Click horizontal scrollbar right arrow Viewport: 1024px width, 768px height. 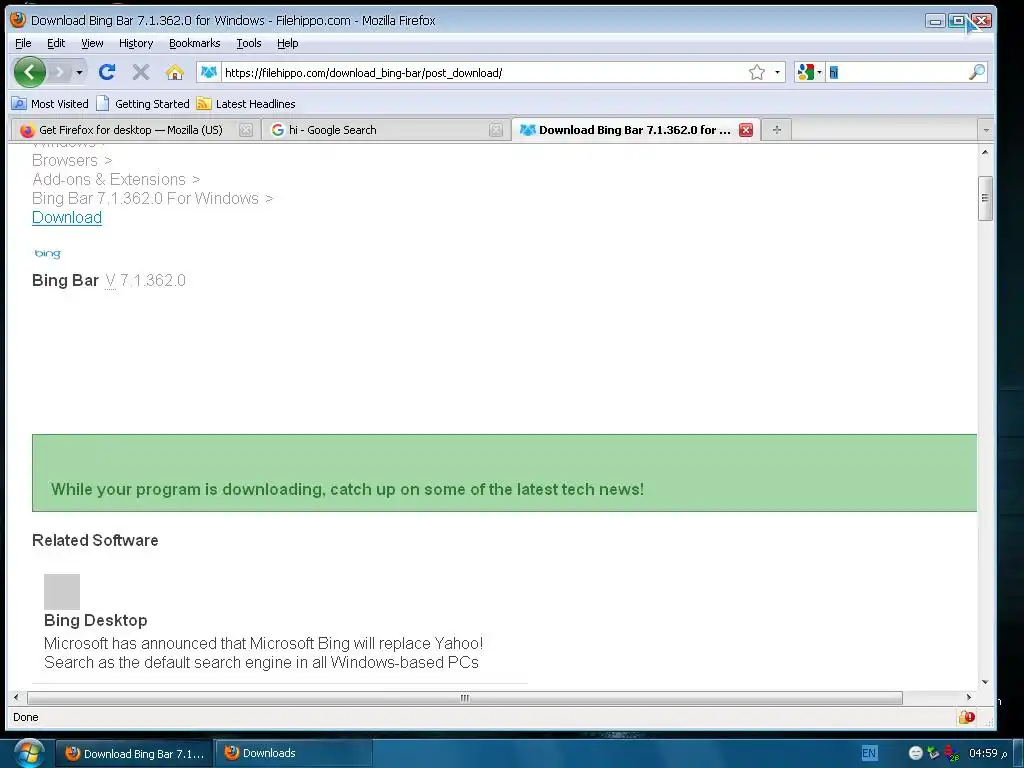coord(969,697)
